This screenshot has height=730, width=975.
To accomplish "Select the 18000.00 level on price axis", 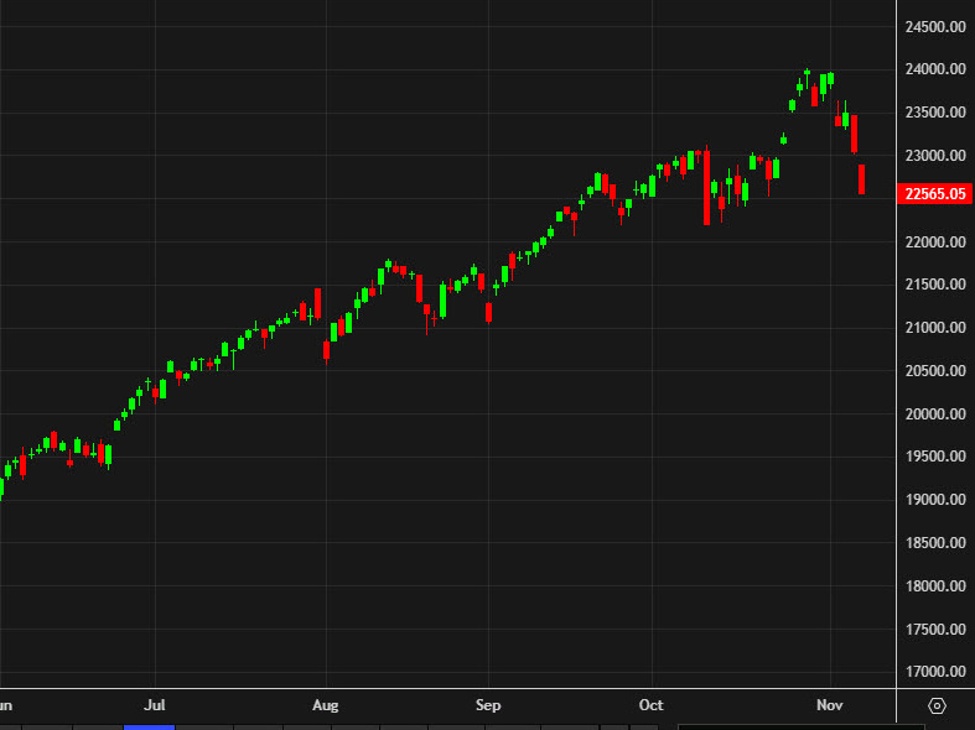I will click(935, 586).
